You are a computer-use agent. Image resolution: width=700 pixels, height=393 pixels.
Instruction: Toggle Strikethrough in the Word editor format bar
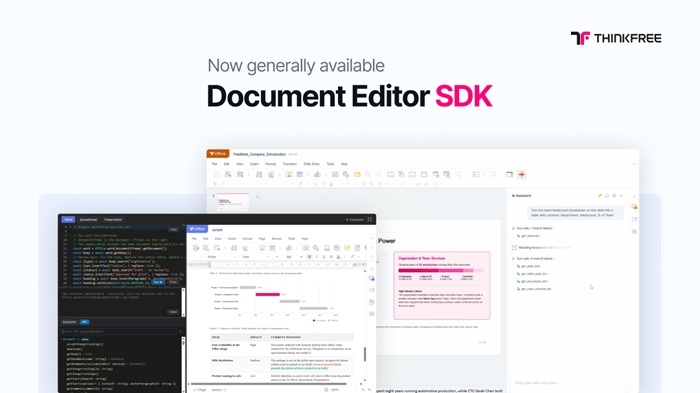[x=331, y=257]
